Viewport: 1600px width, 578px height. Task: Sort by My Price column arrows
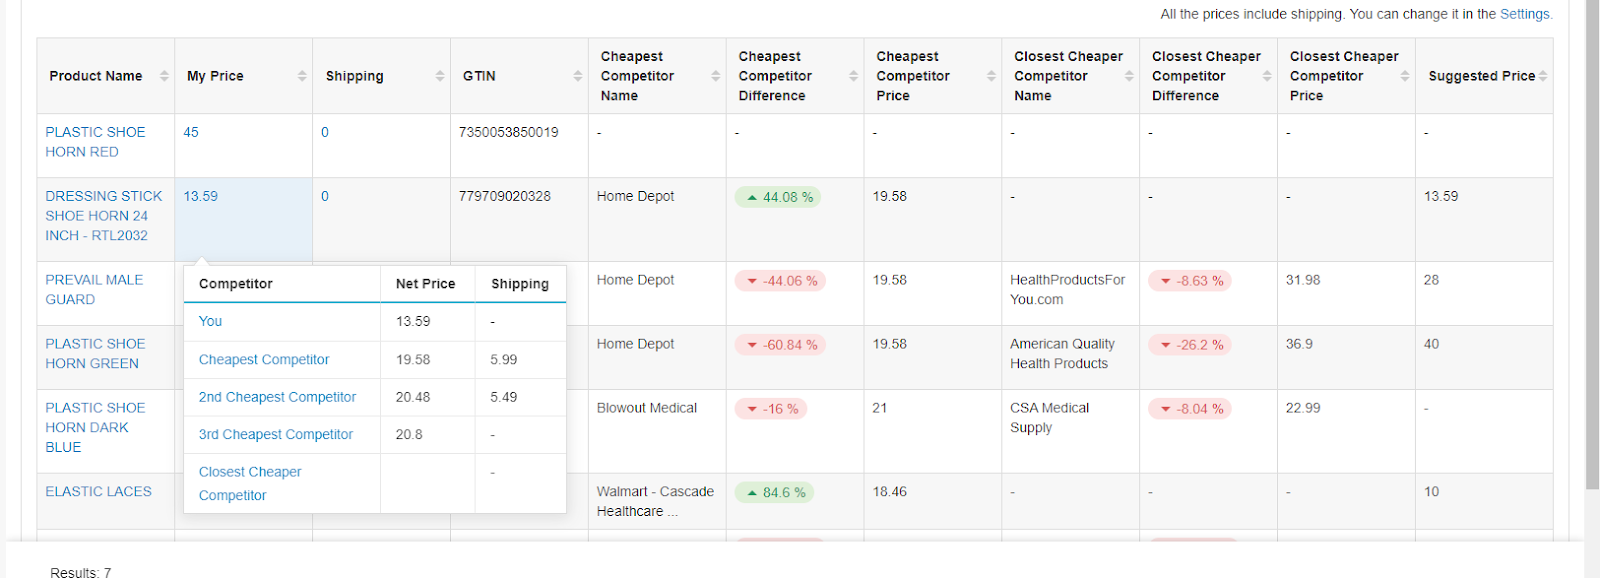tap(302, 76)
